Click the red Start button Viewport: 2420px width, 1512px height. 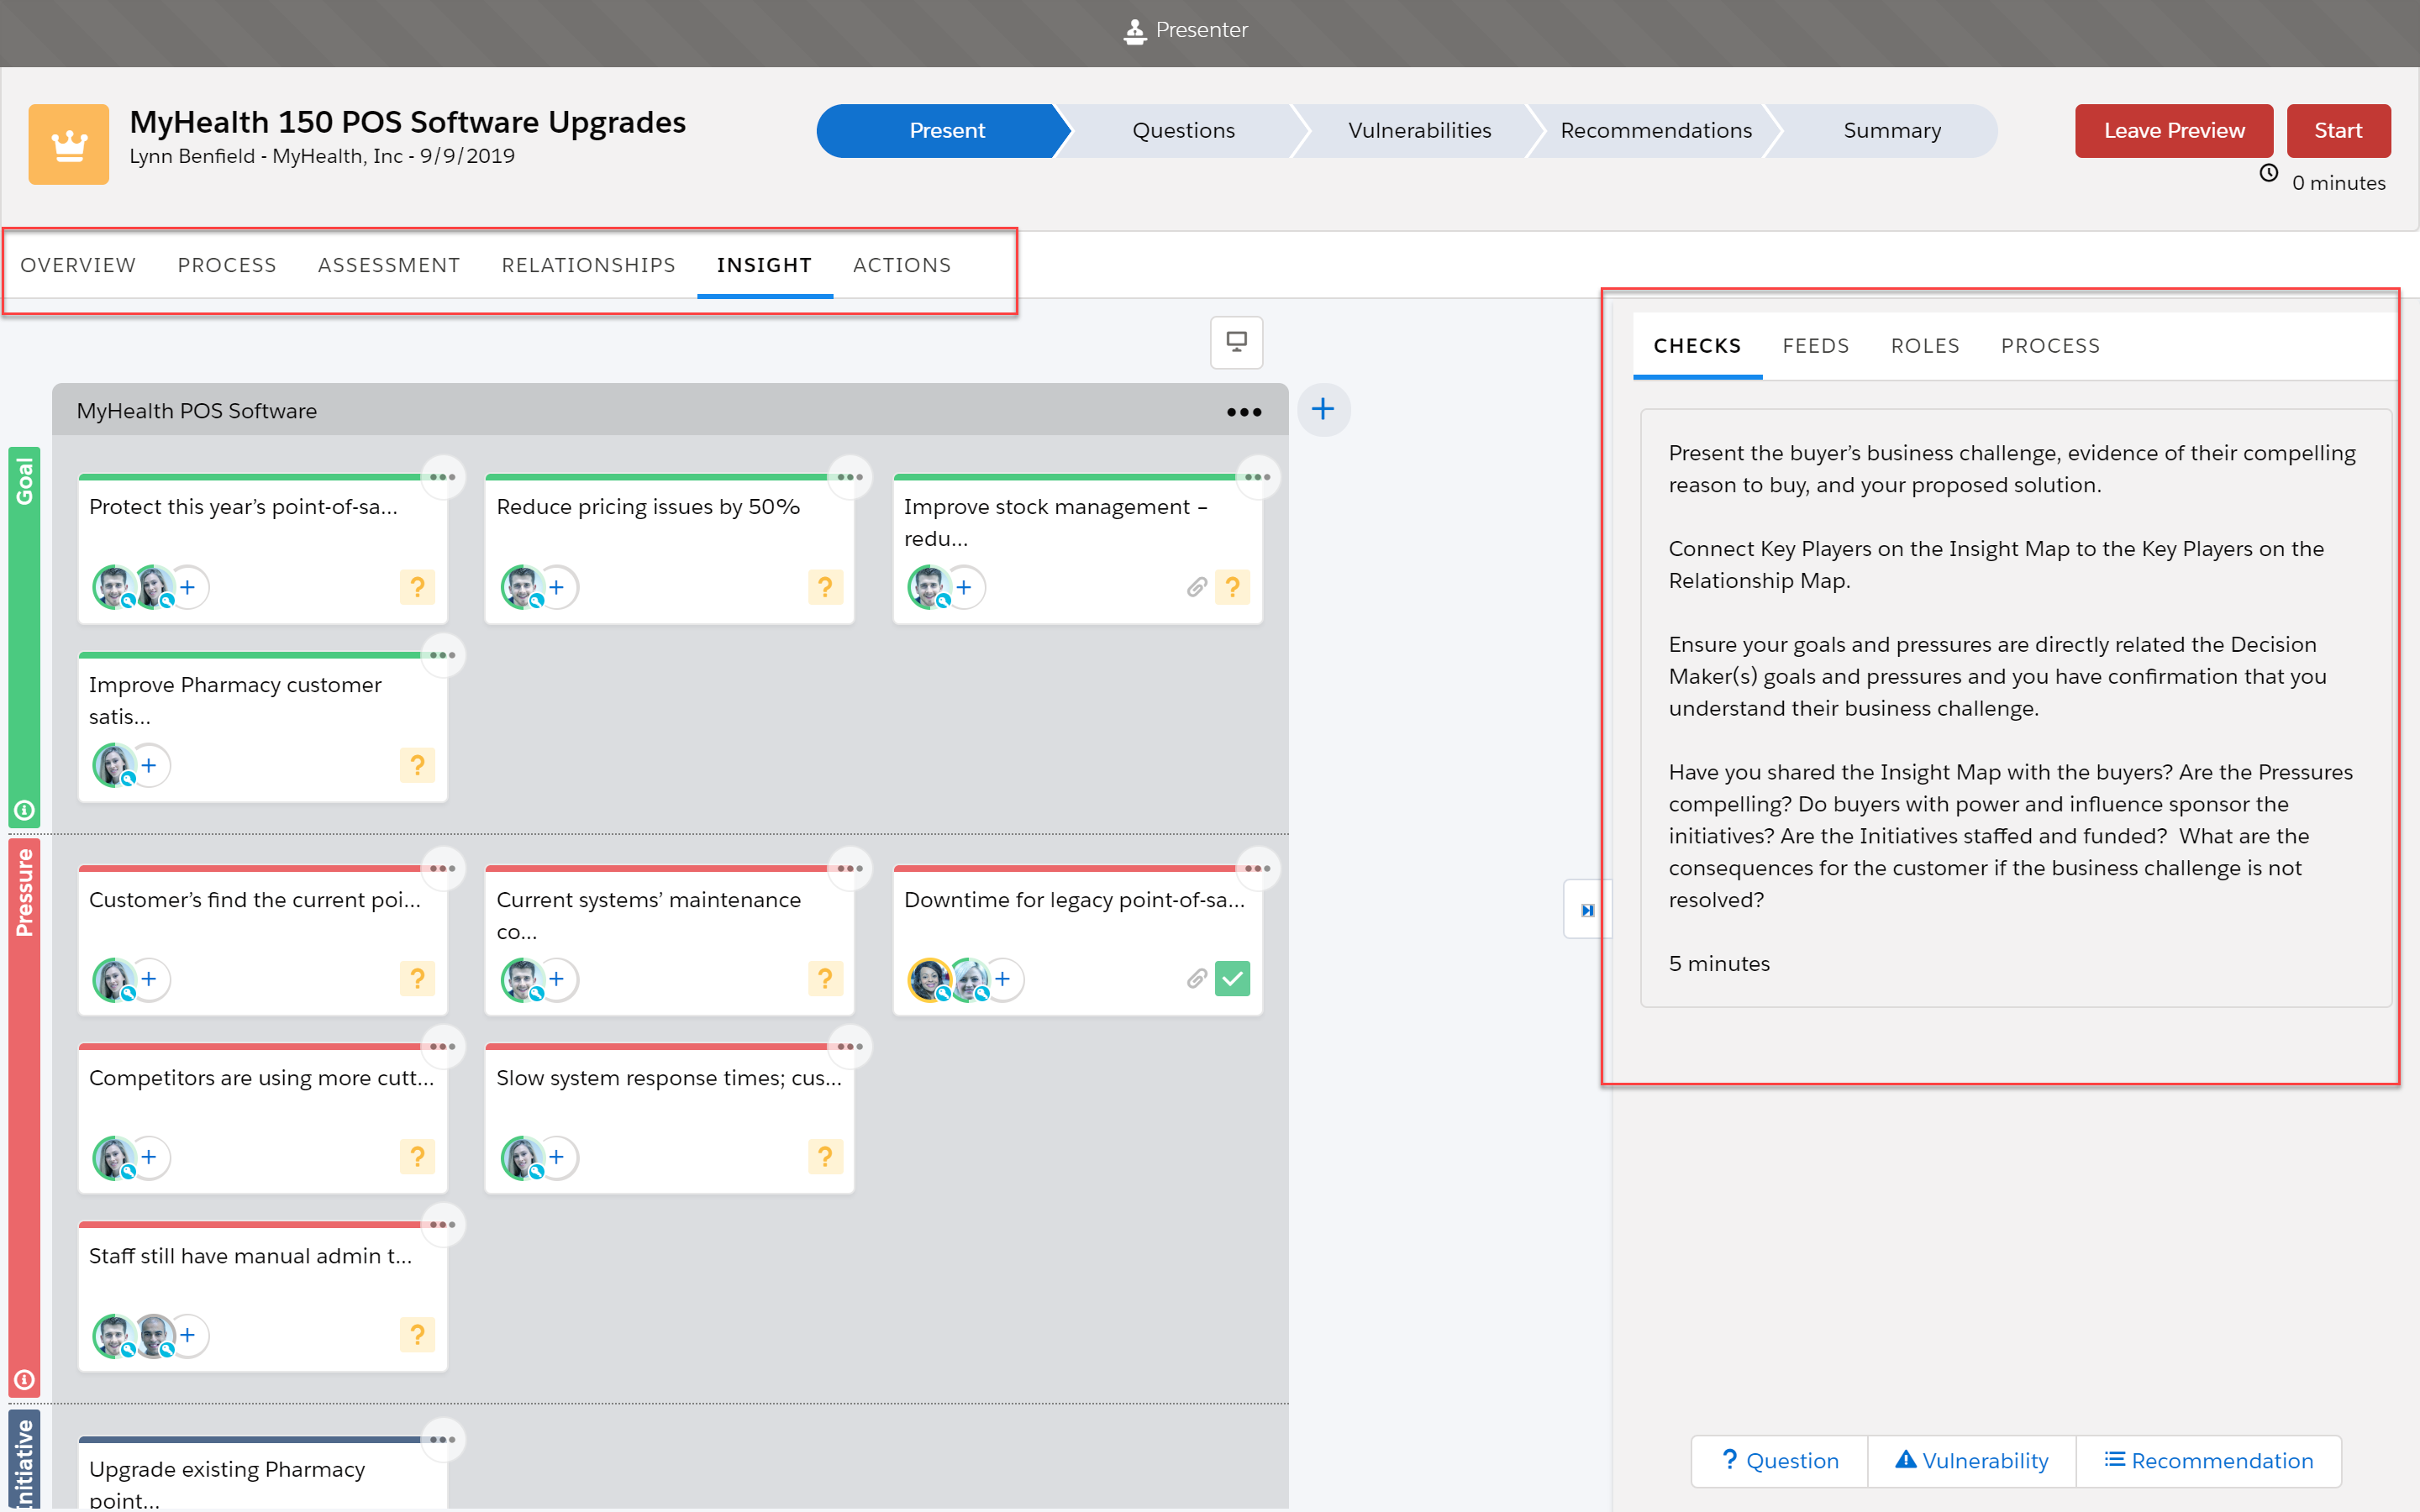[x=2338, y=130]
